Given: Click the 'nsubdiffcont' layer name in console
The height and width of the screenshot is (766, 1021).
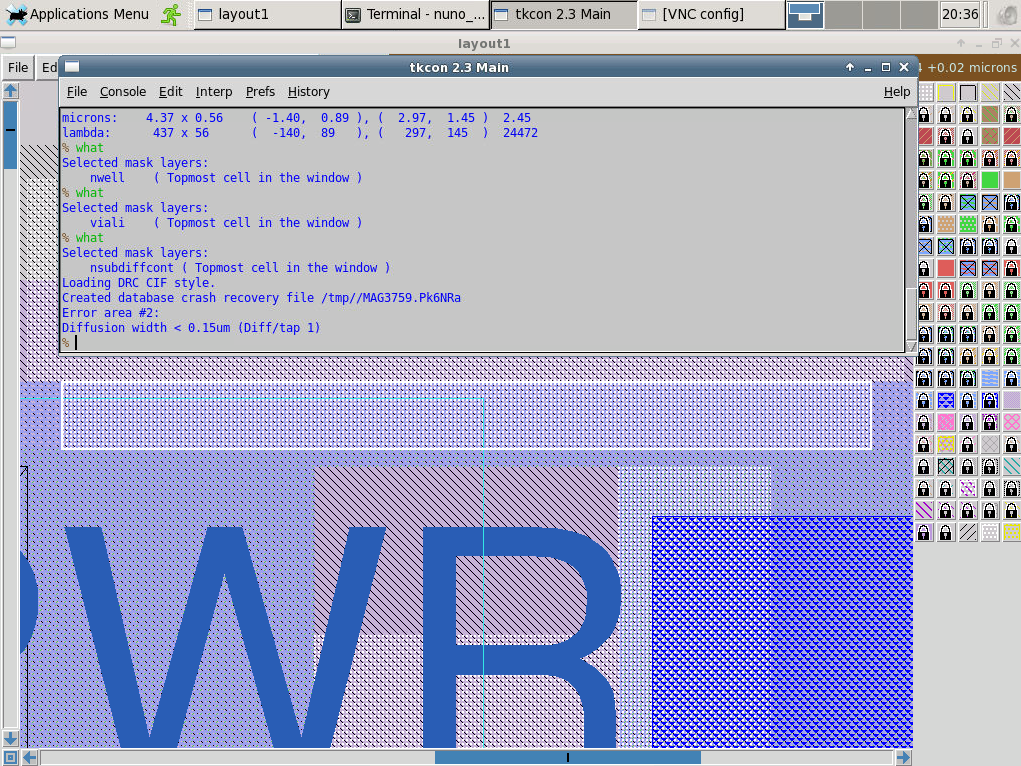Looking at the screenshot, I should click(x=132, y=268).
